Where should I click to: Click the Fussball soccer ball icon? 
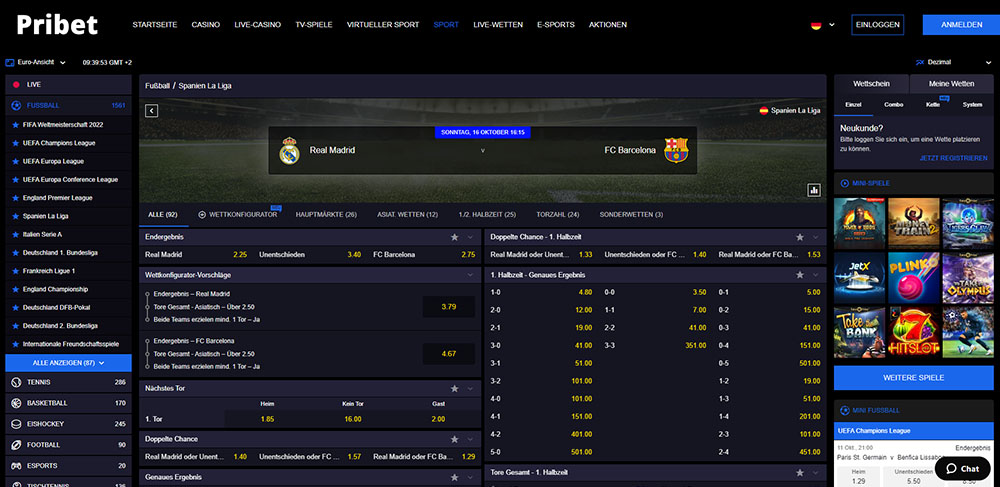(x=16, y=105)
